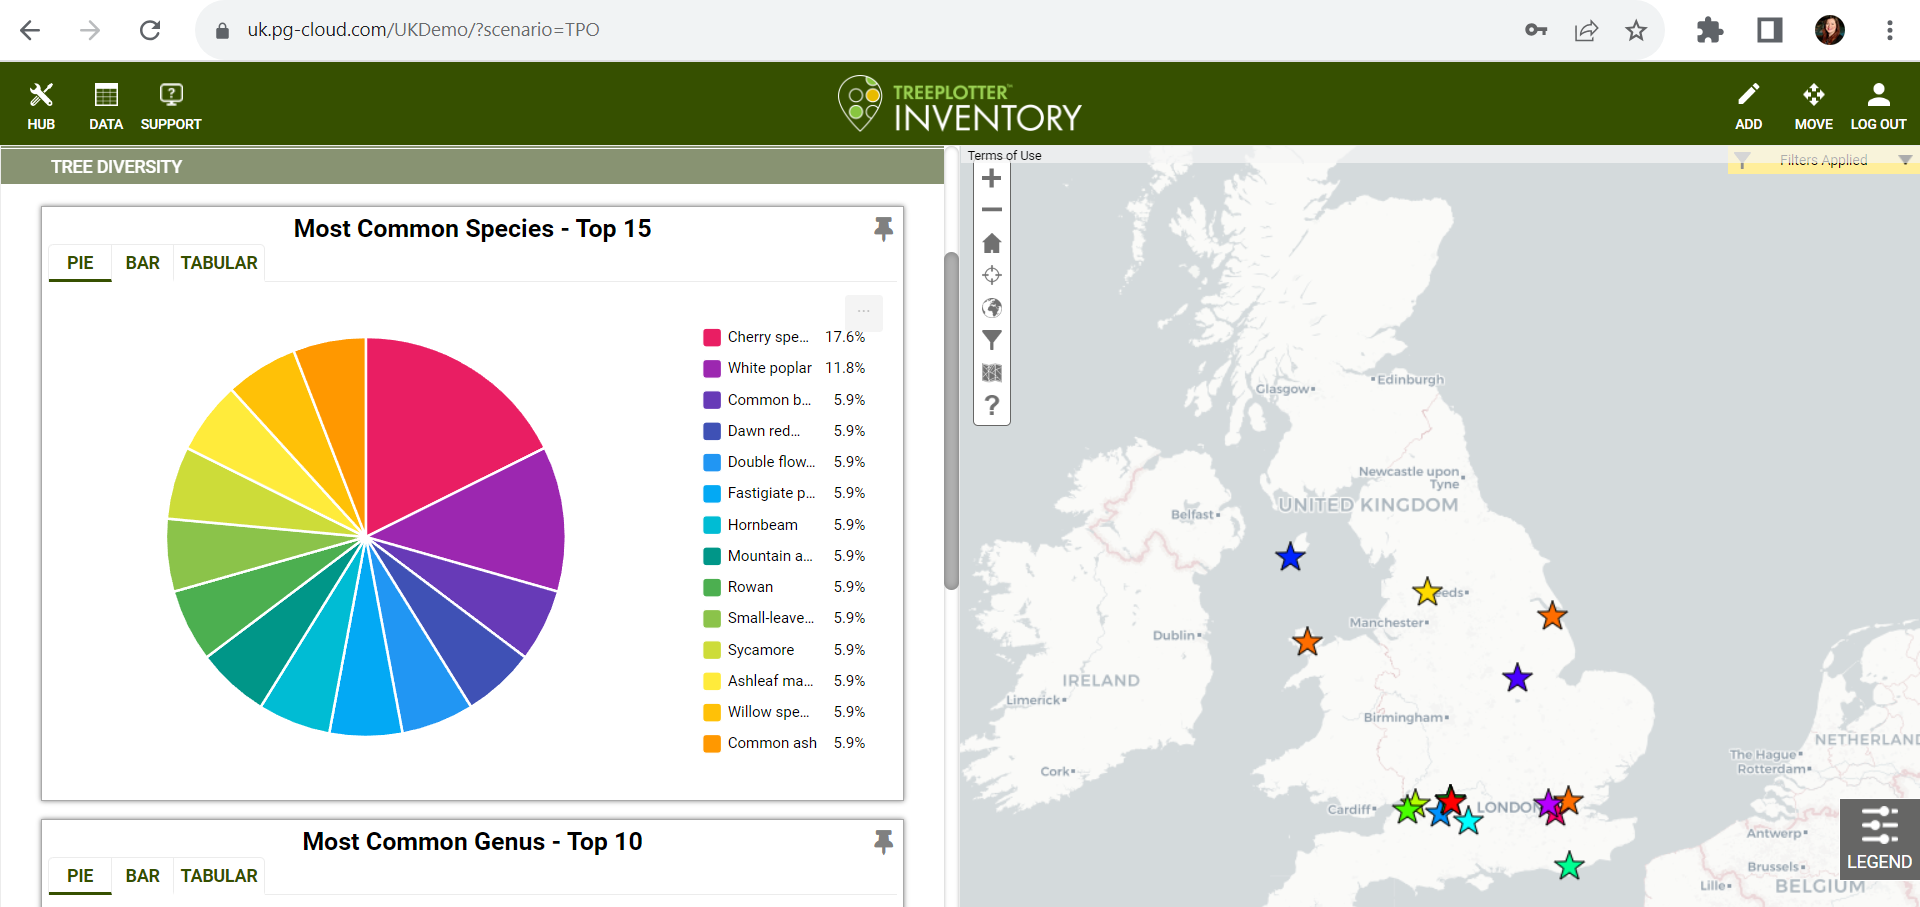
Task: Zoom out on the map
Action: [991, 210]
